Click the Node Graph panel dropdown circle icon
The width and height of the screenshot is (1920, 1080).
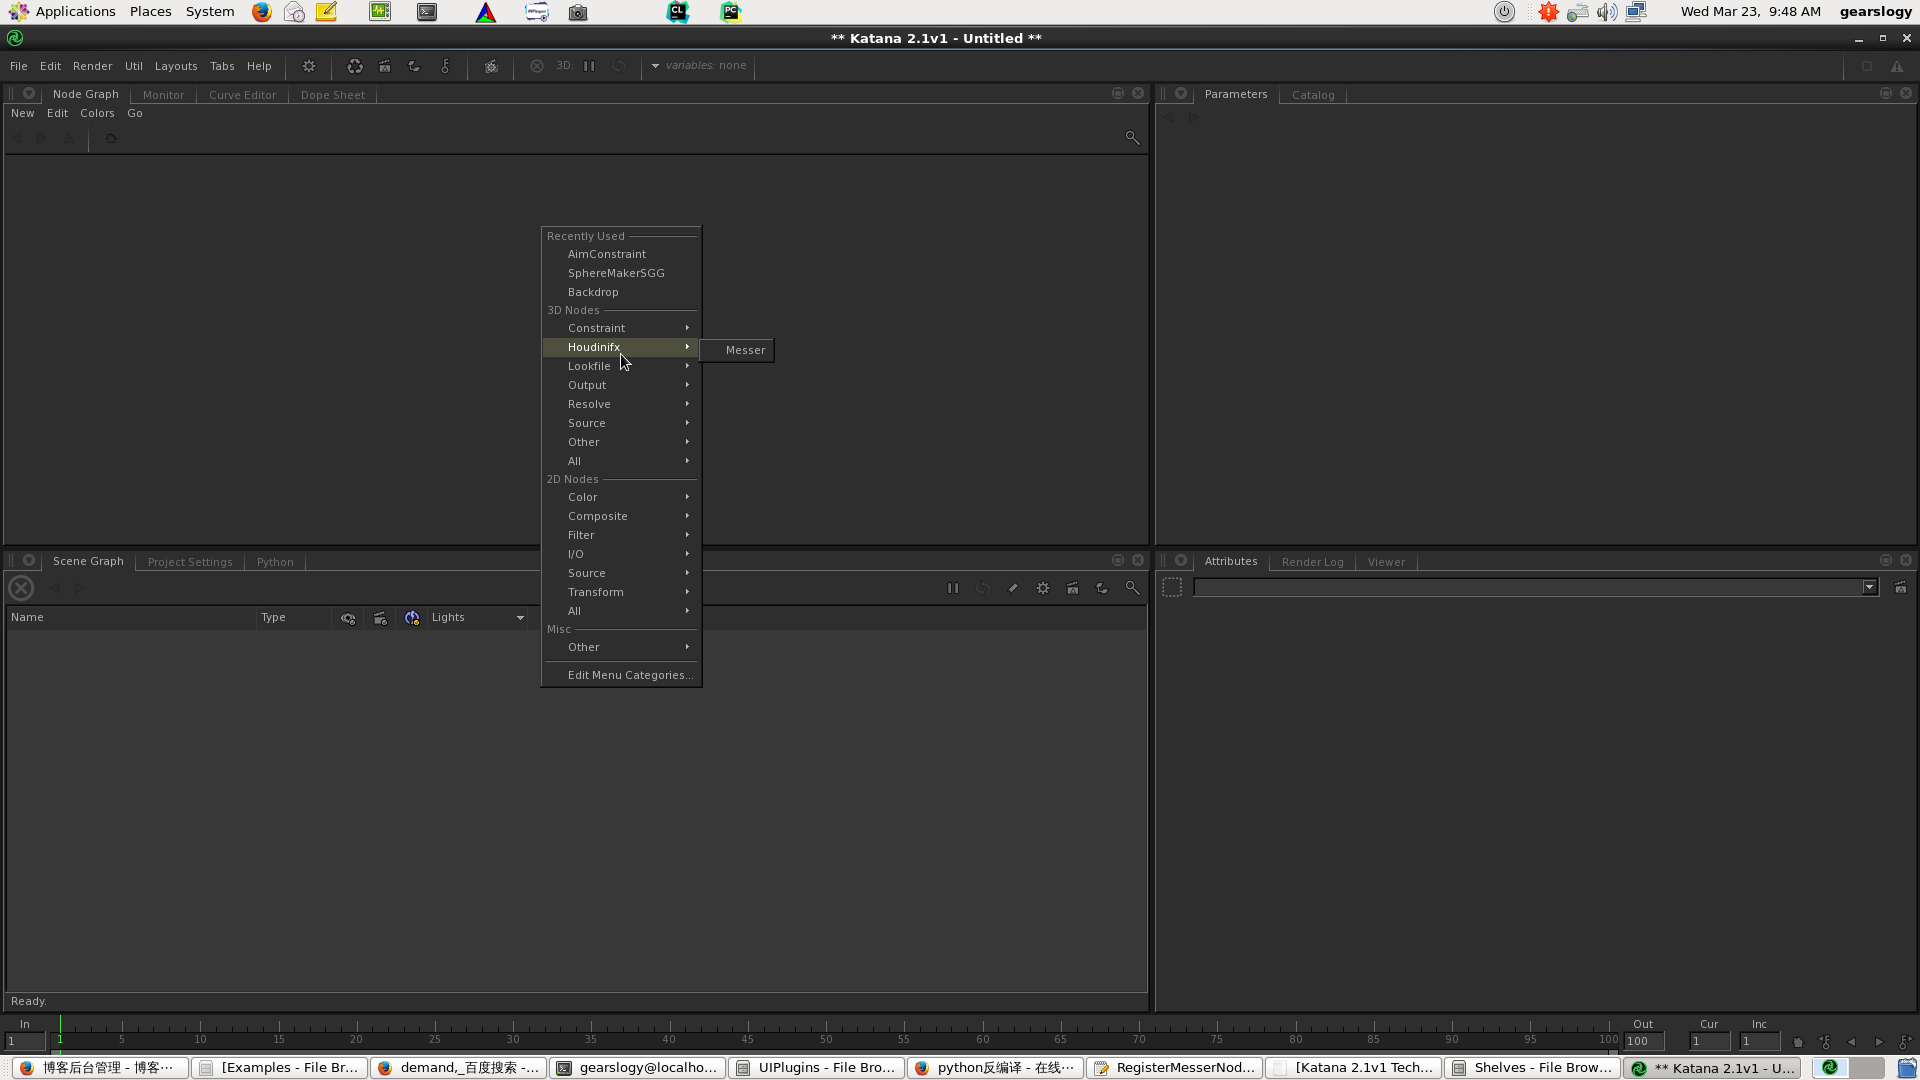point(29,93)
